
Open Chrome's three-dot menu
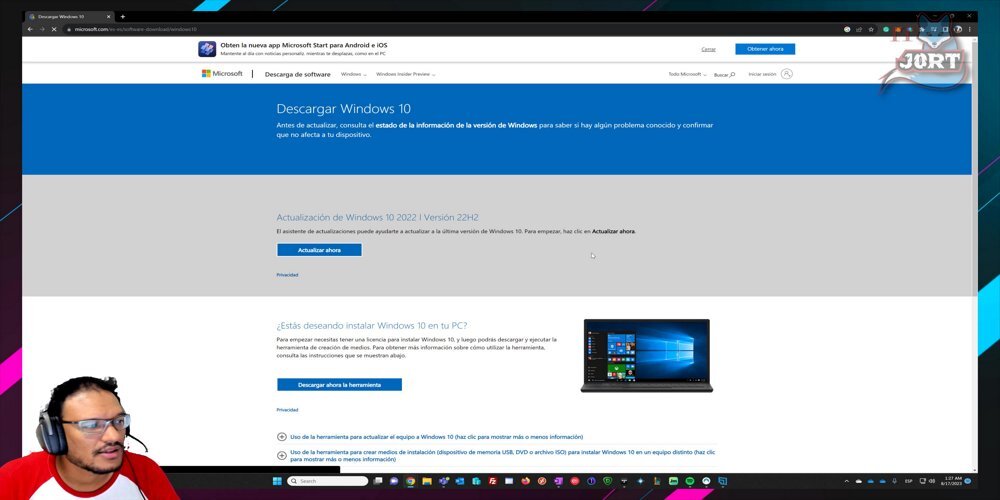pyautogui.click(x=970, y=29)
